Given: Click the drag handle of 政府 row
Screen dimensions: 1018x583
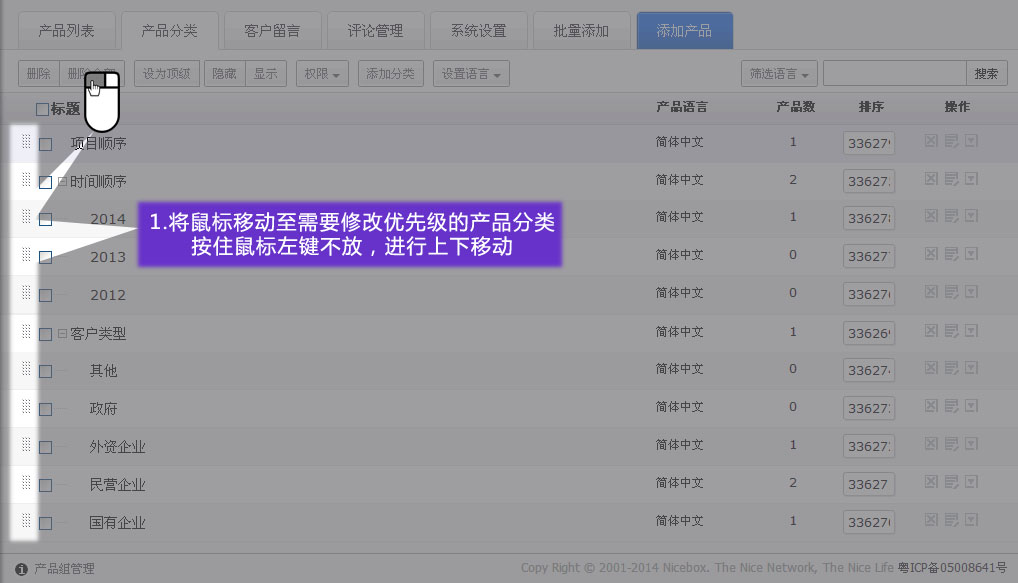Looking at the screenshot, I should coord(26,408).
